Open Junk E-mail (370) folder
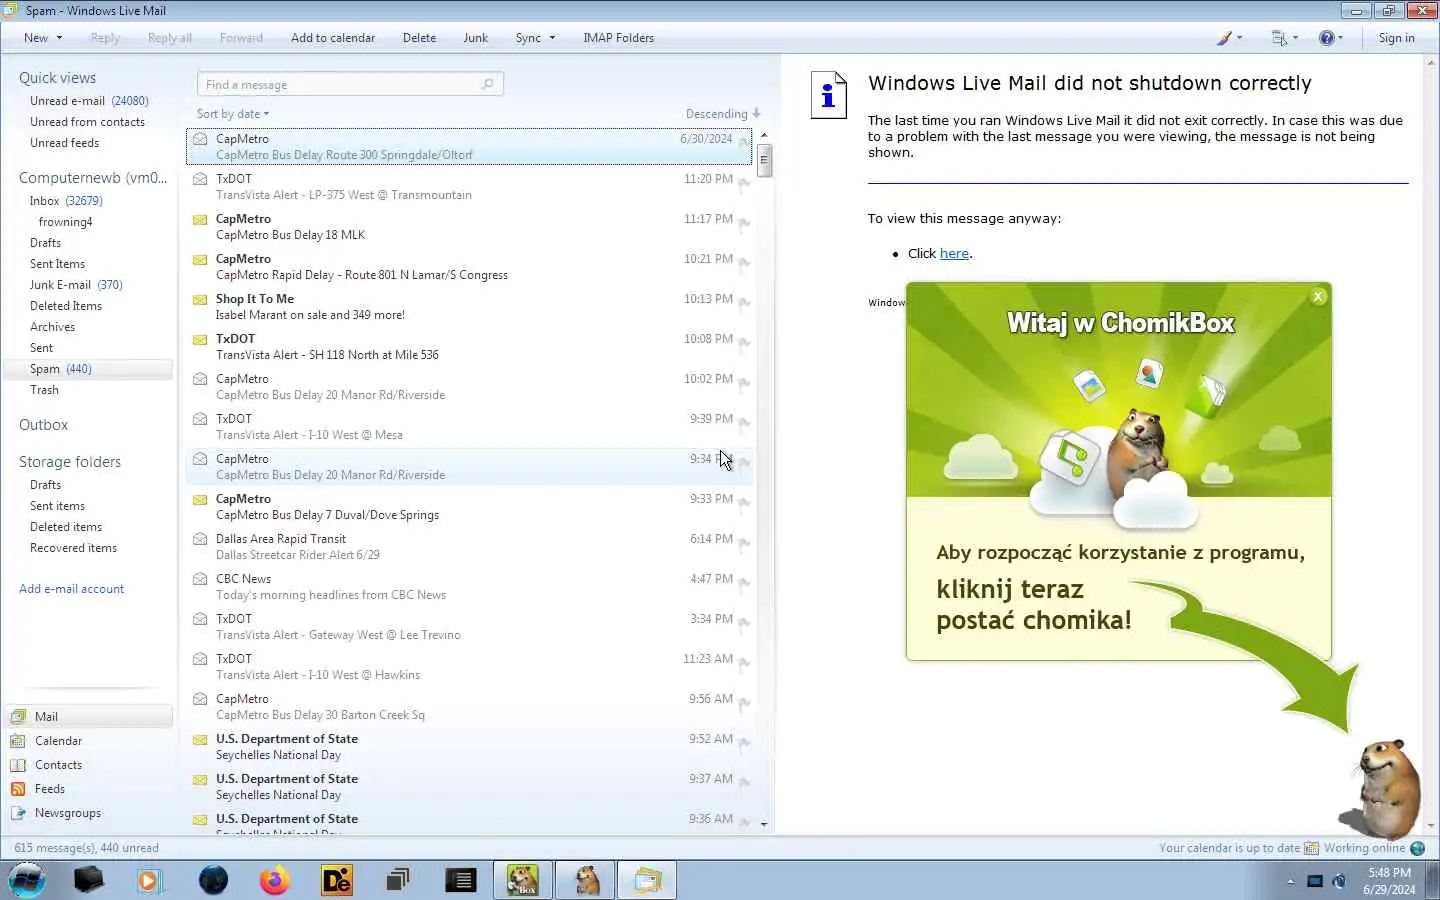 [76, 285]
